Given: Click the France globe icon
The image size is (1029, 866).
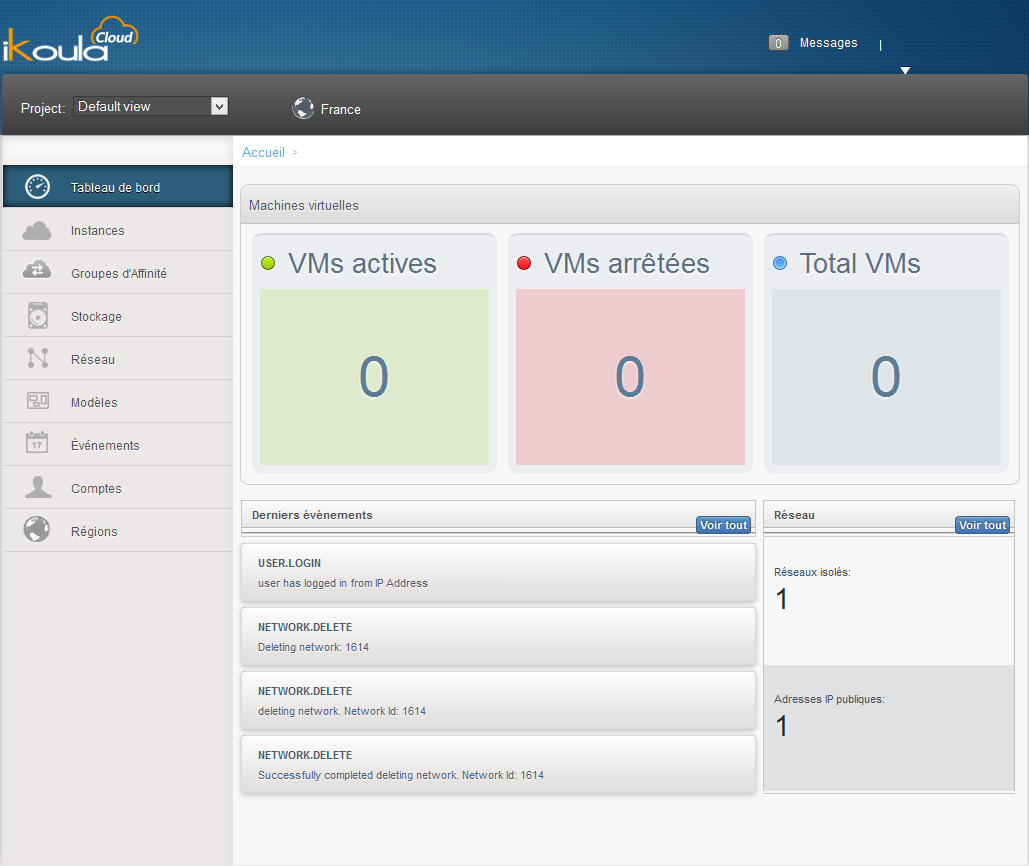Looking at the screenshot, I should [x=303, y=108].
